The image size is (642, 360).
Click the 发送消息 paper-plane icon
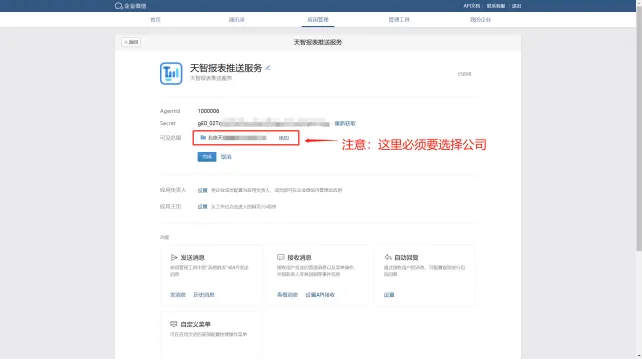click(x=174, y=257)
